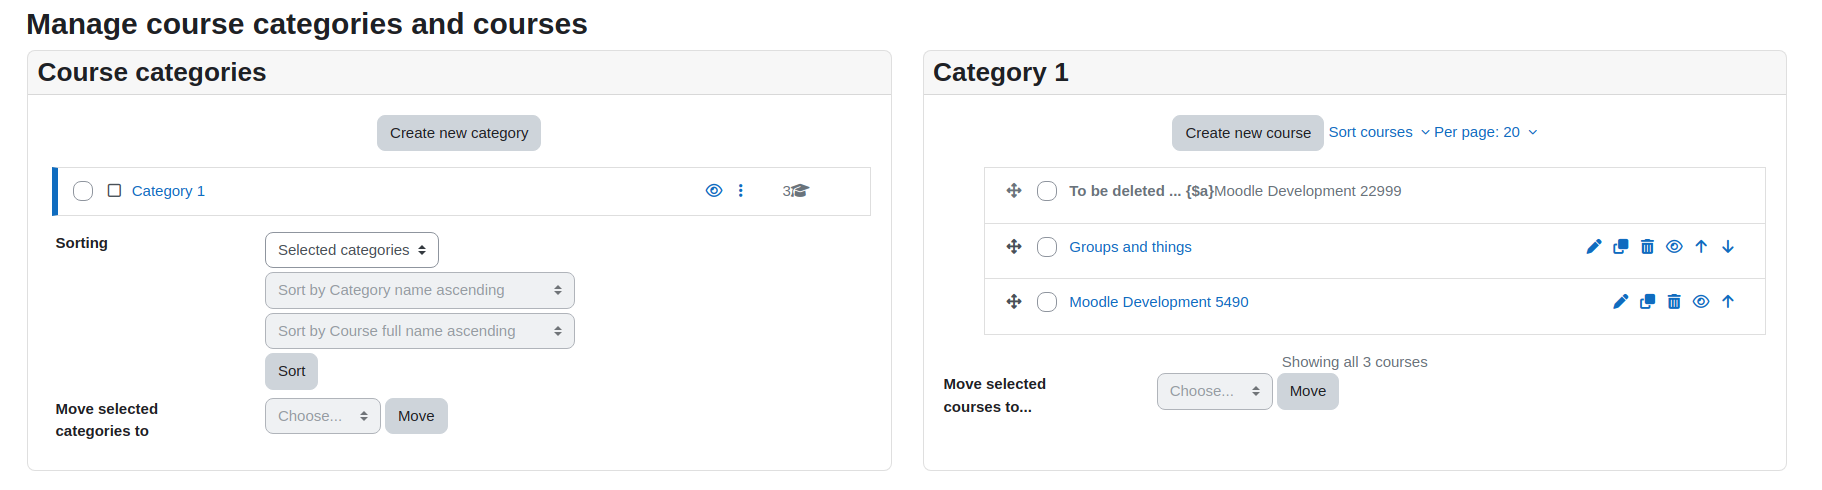Edit the Groups and things course
Screen dimensions: 1822x490
tap(1594, 247)
